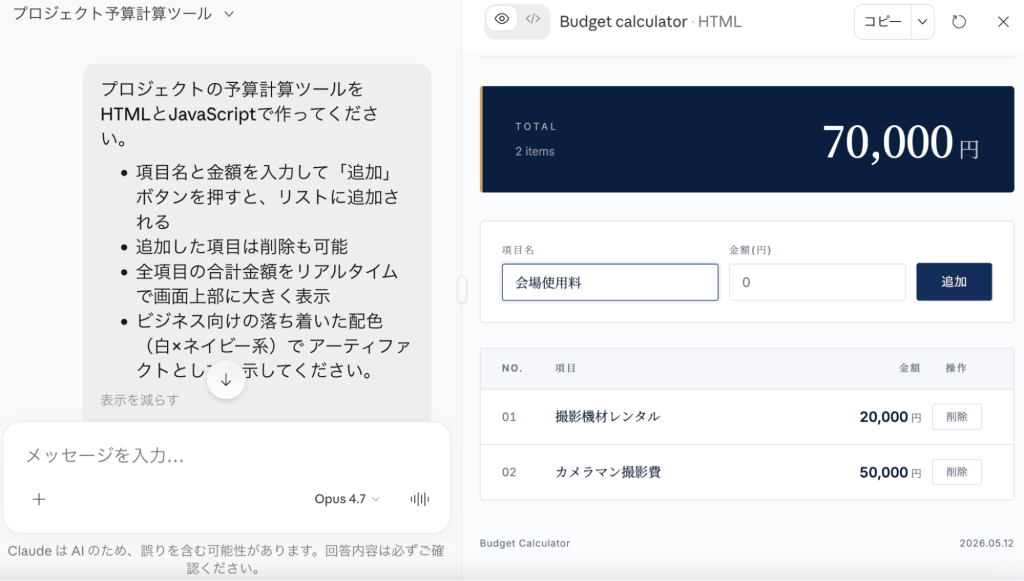1024x581 pixels.
Task: Click the 操作 column header
Action: (956, 368)
